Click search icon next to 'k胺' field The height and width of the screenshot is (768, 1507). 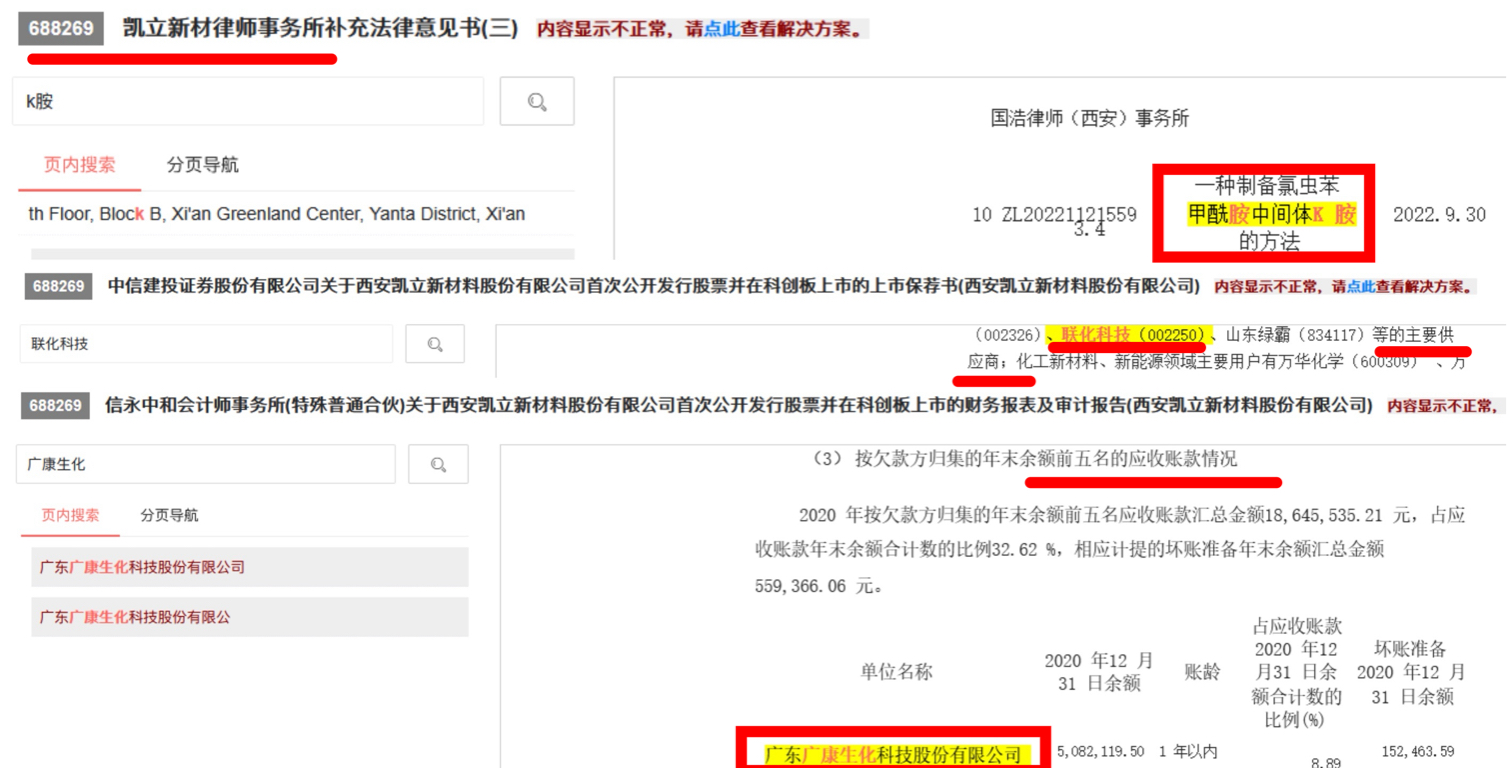pos(537,101)
